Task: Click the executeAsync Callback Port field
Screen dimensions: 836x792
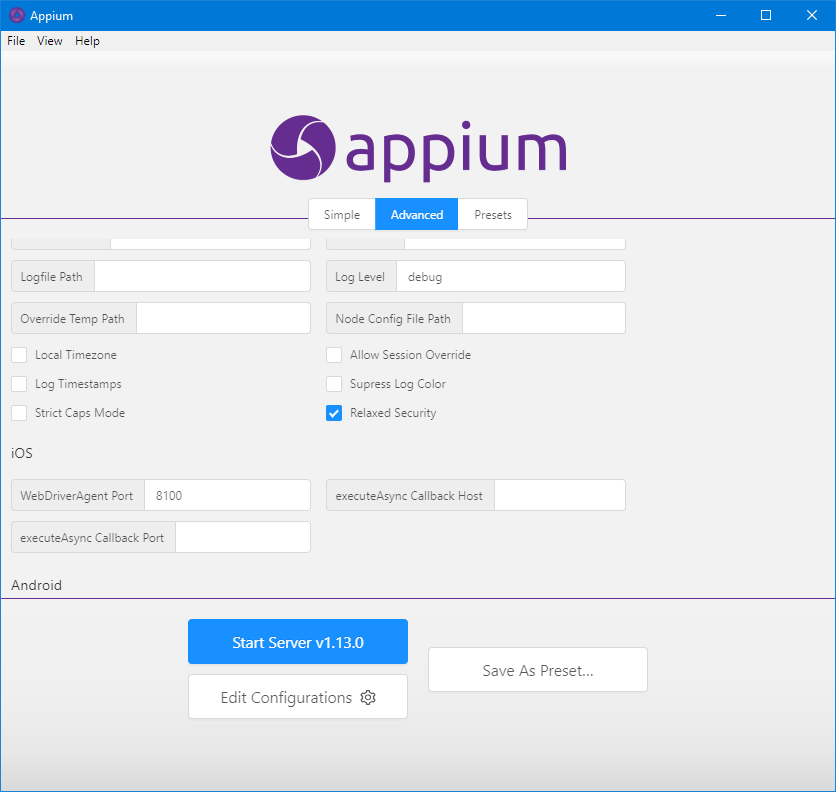Action: pos(243,537)
